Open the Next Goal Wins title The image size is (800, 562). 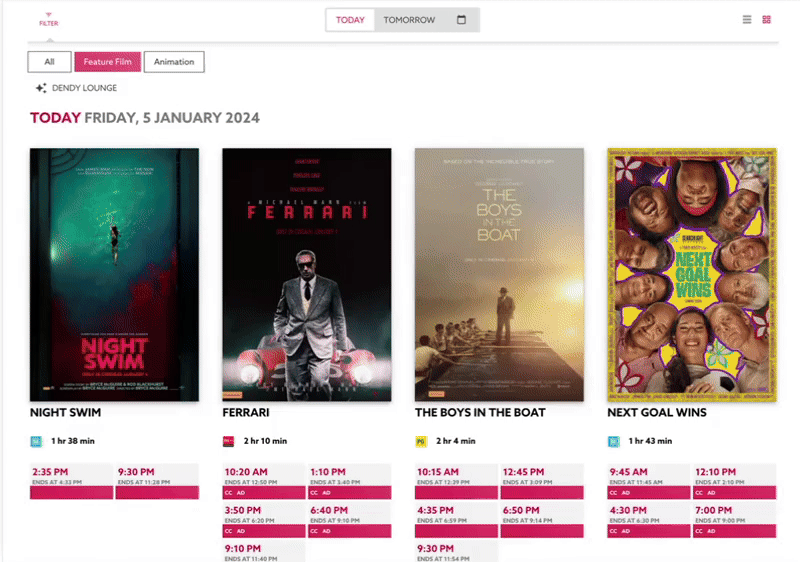[x=657, y=412]
